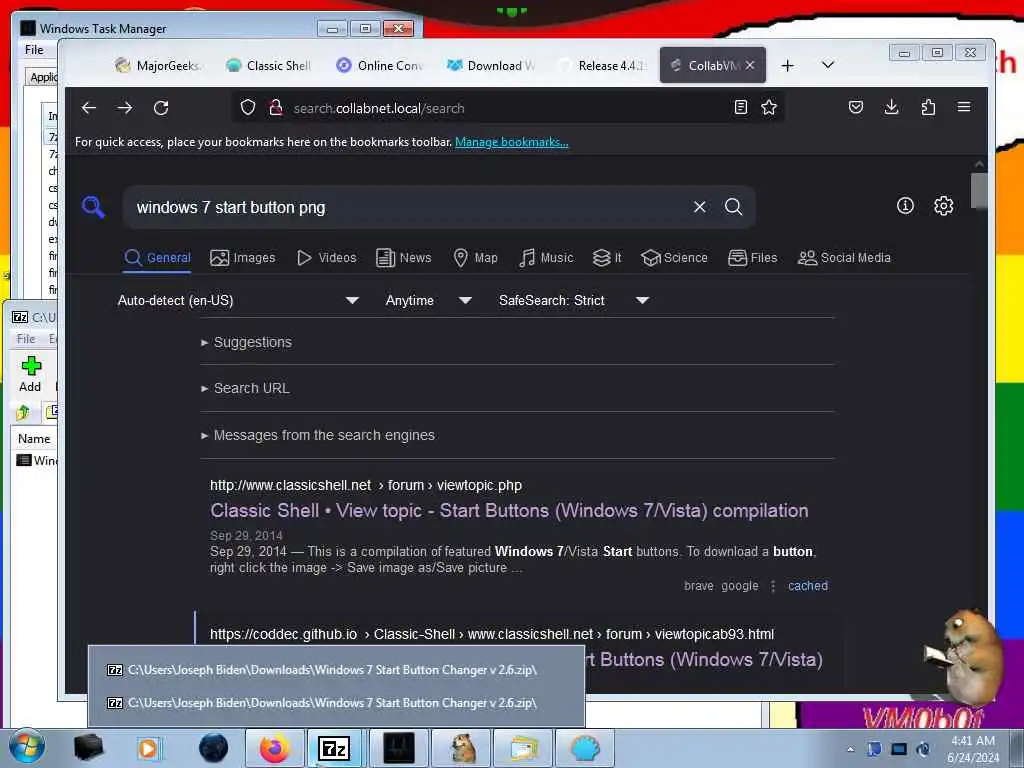Screen dimensions: 1024x768
Task: Click the clock showing 4:41 AM
Action: (973, 749)
